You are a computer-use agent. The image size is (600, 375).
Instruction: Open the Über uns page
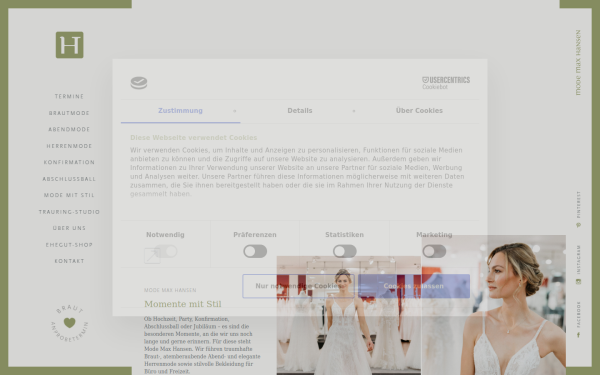[69, 228]
